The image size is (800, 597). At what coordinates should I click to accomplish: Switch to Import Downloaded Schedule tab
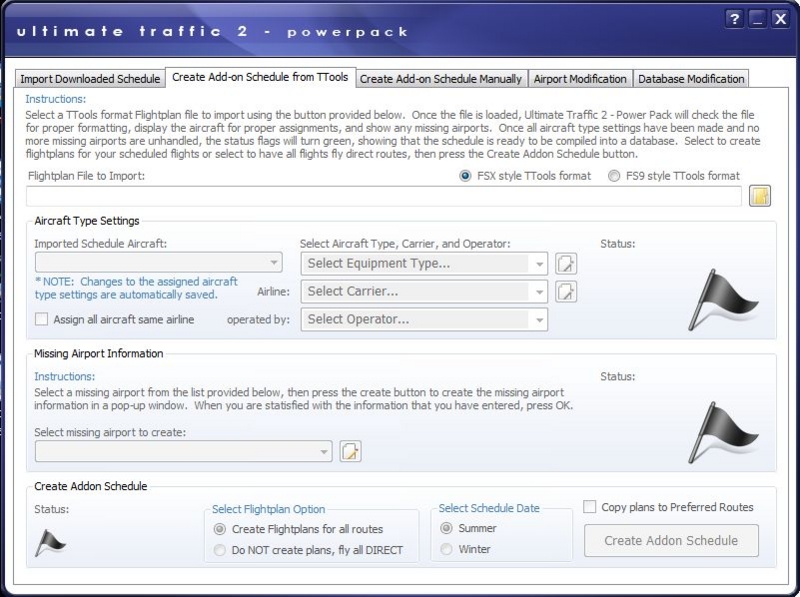[90, 79]
